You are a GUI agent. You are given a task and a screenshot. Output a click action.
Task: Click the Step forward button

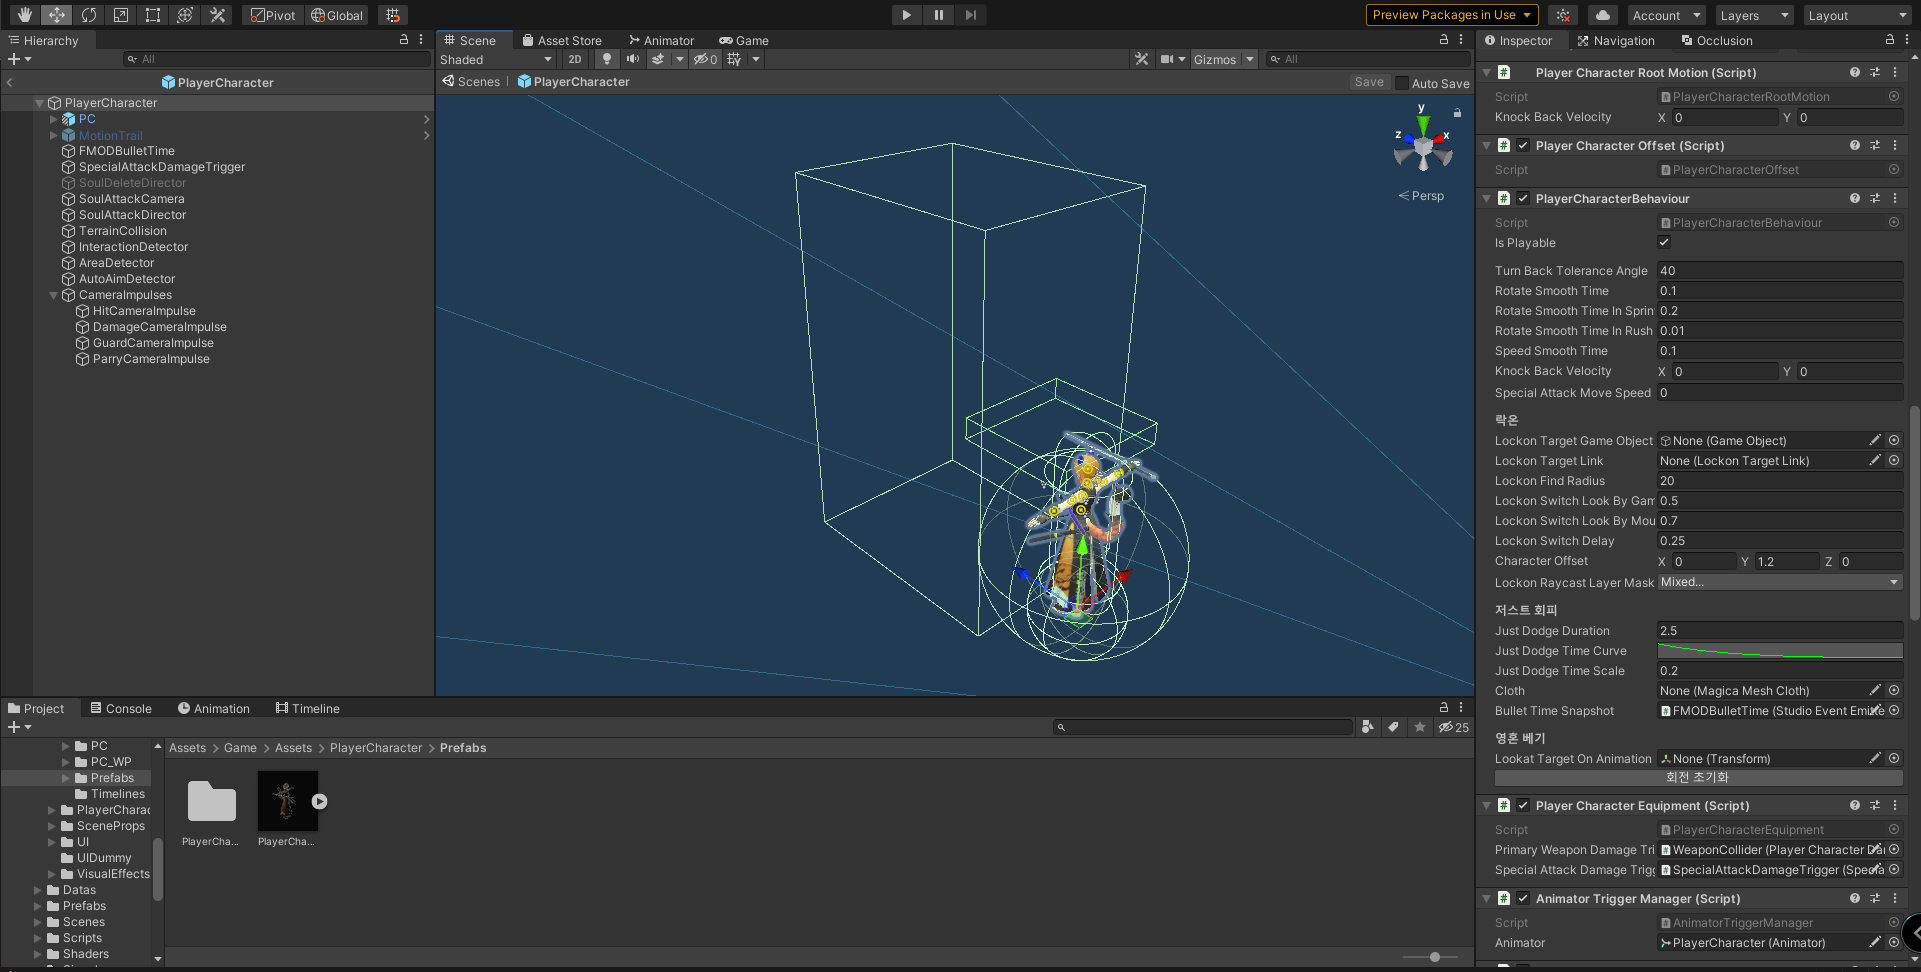(970, 15)
